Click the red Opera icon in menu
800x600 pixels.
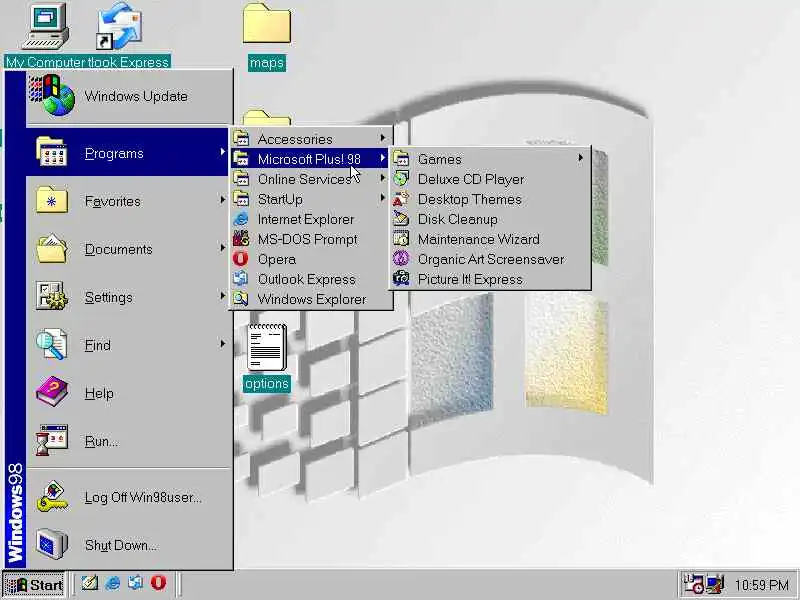pos(241,259)
